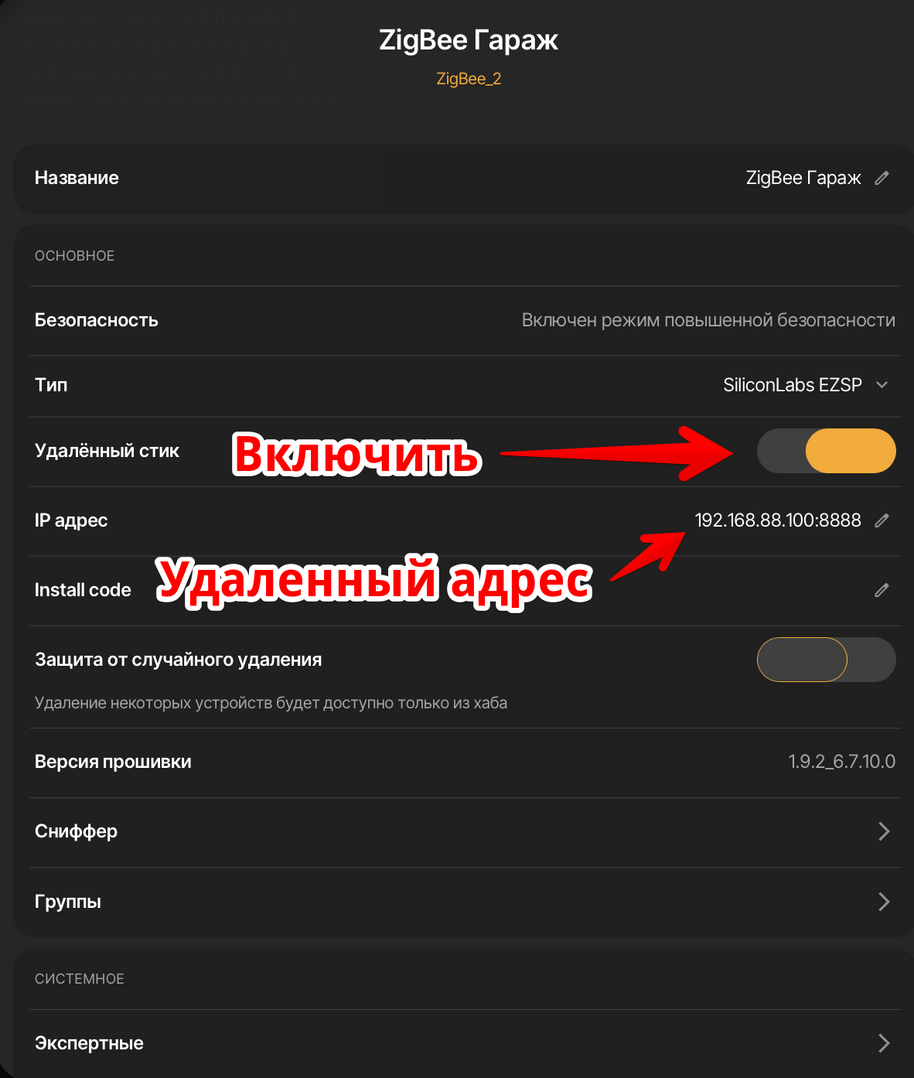Click the Install code row label
This screenshot has width=914, height=1078.
coord(83,590)
